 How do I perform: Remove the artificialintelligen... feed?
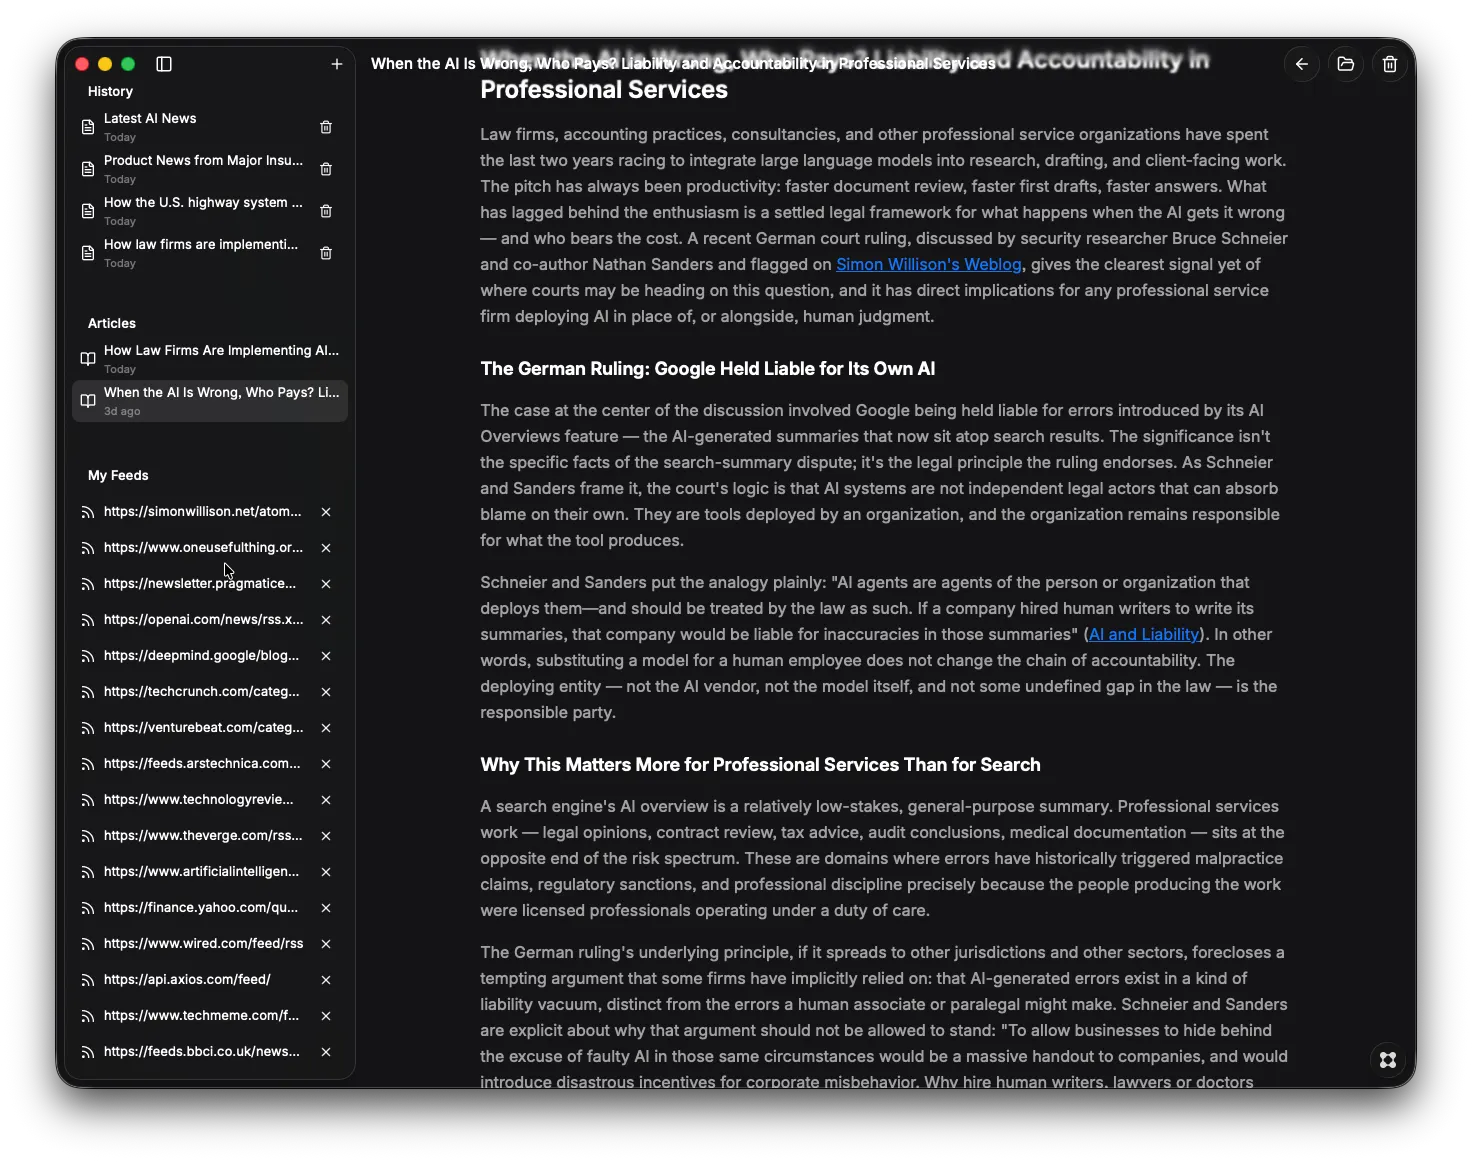[326, 872]
